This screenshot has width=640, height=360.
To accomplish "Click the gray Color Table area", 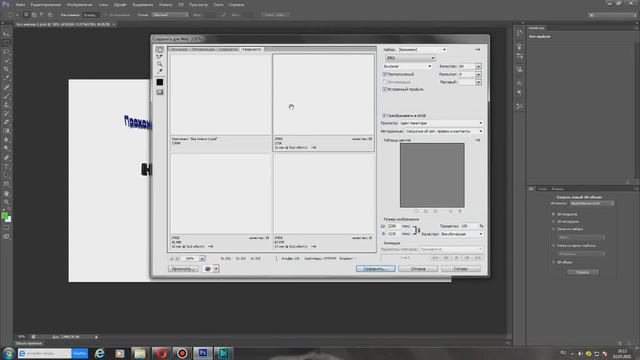I will click(432, 175).
